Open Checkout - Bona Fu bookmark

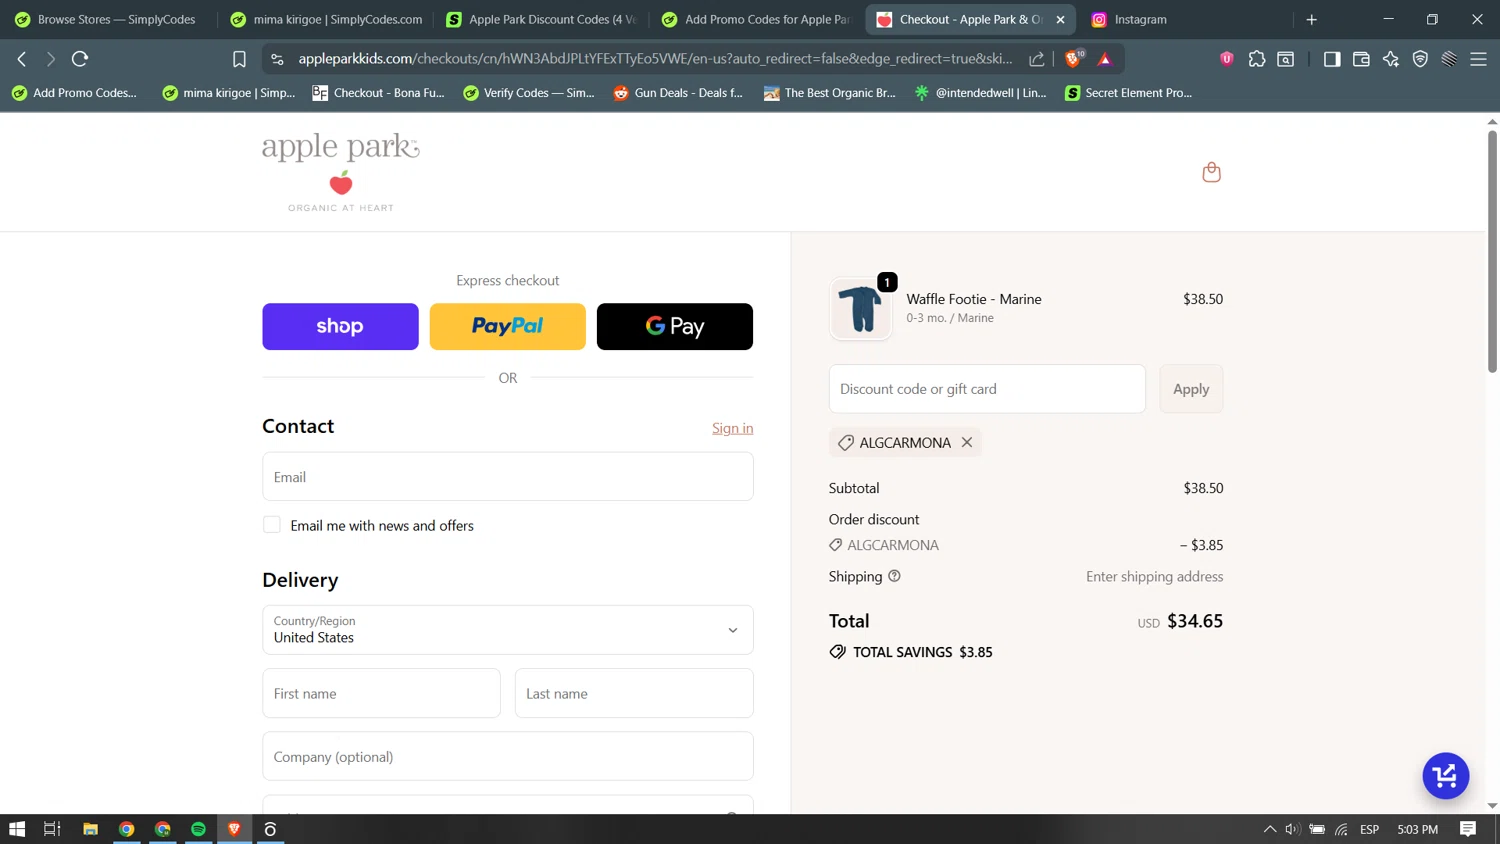(x=379, y=93)
